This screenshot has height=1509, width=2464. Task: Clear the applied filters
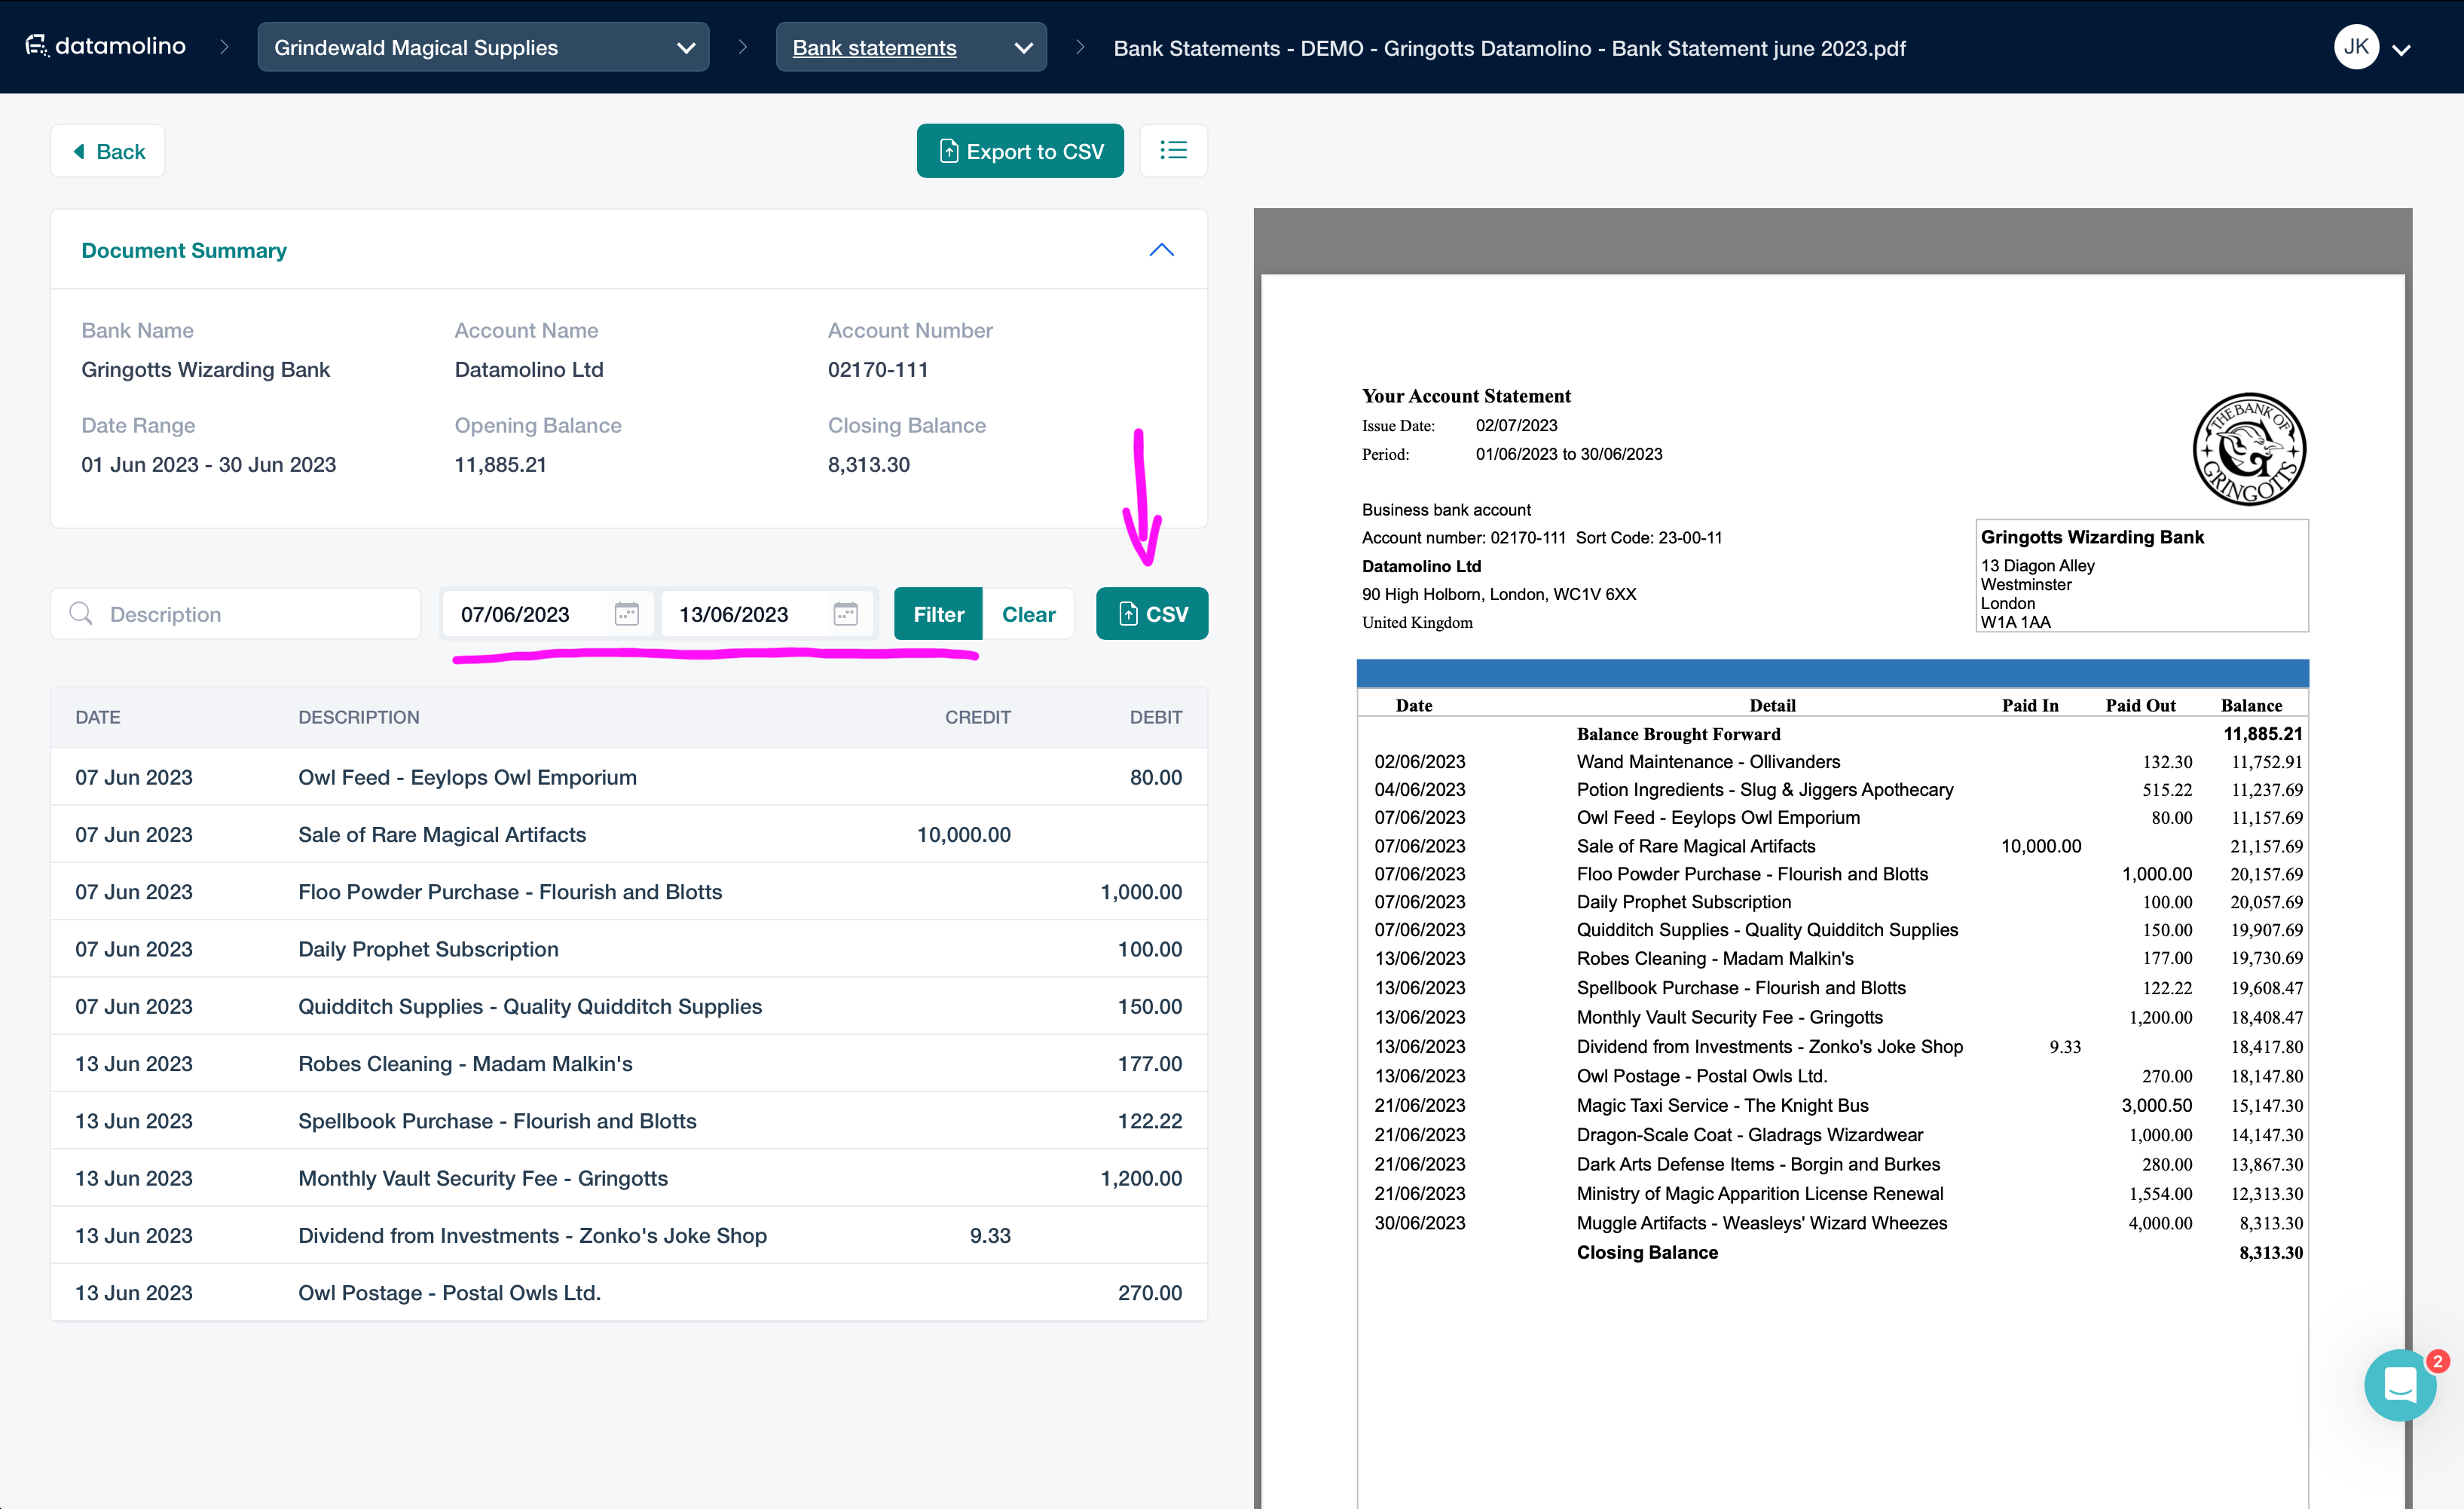point(1028,614)
